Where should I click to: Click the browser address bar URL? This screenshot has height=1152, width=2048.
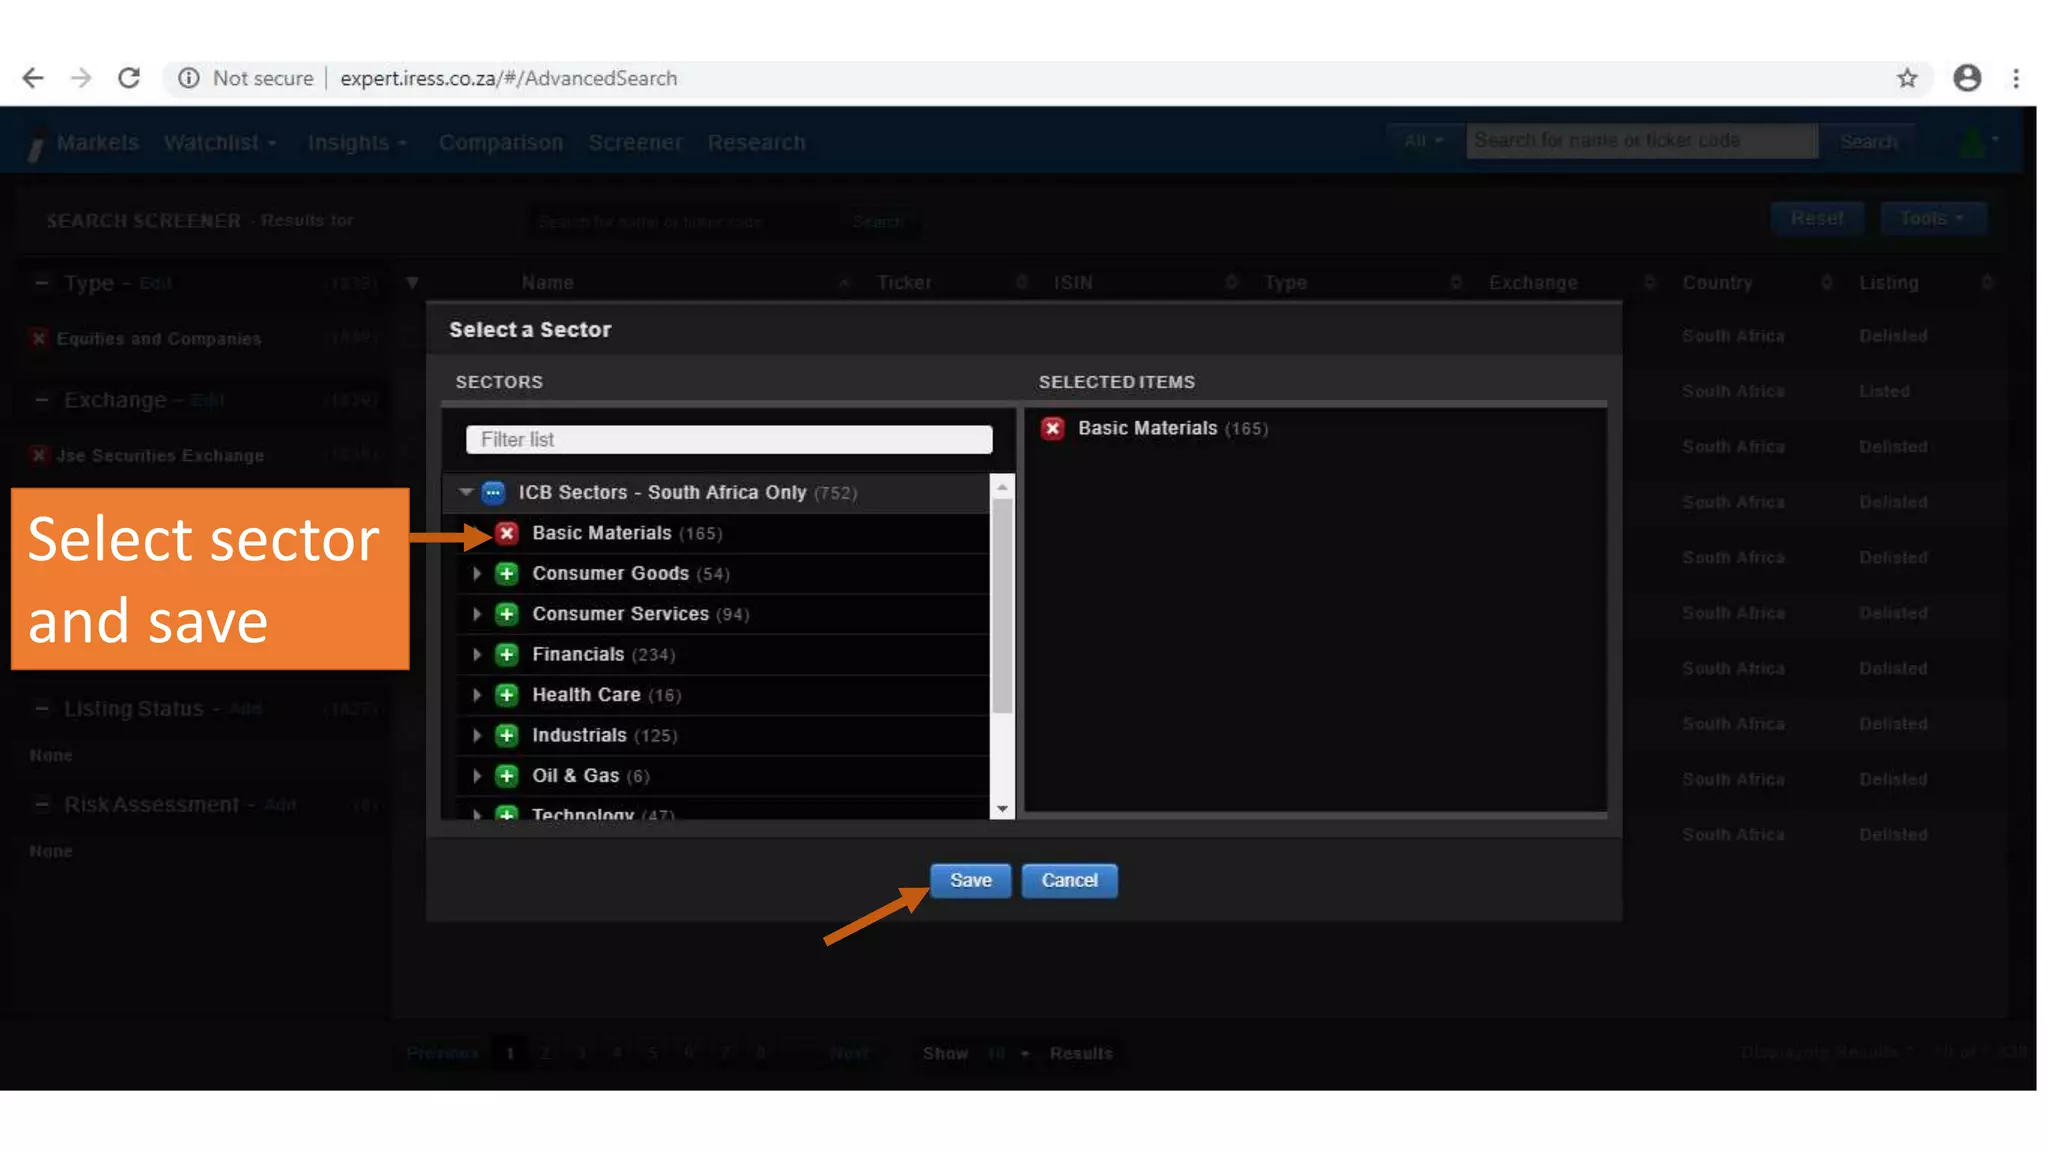508,78
